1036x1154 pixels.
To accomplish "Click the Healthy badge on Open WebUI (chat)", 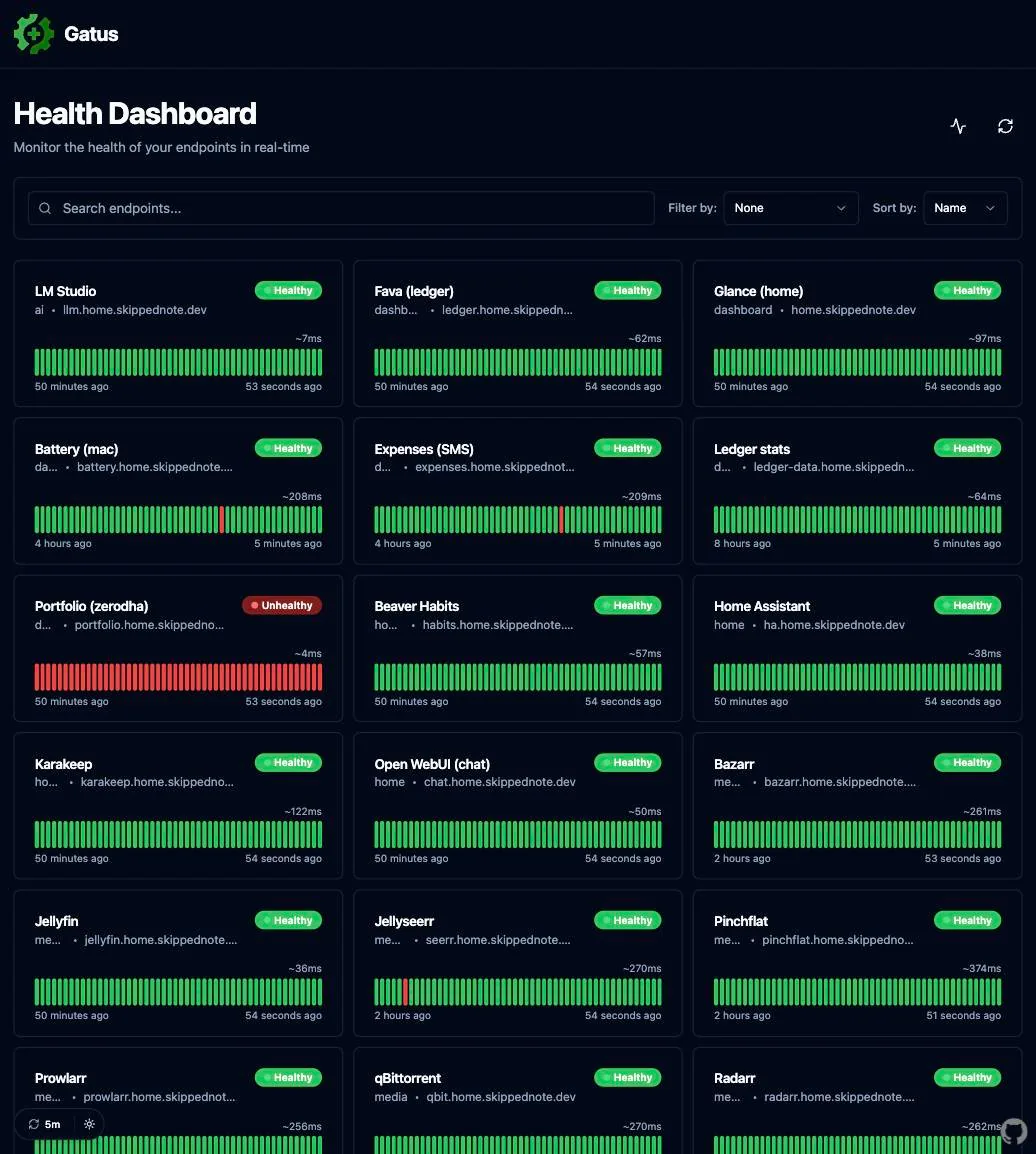I will pyautogui.click(x=628, y=762).
